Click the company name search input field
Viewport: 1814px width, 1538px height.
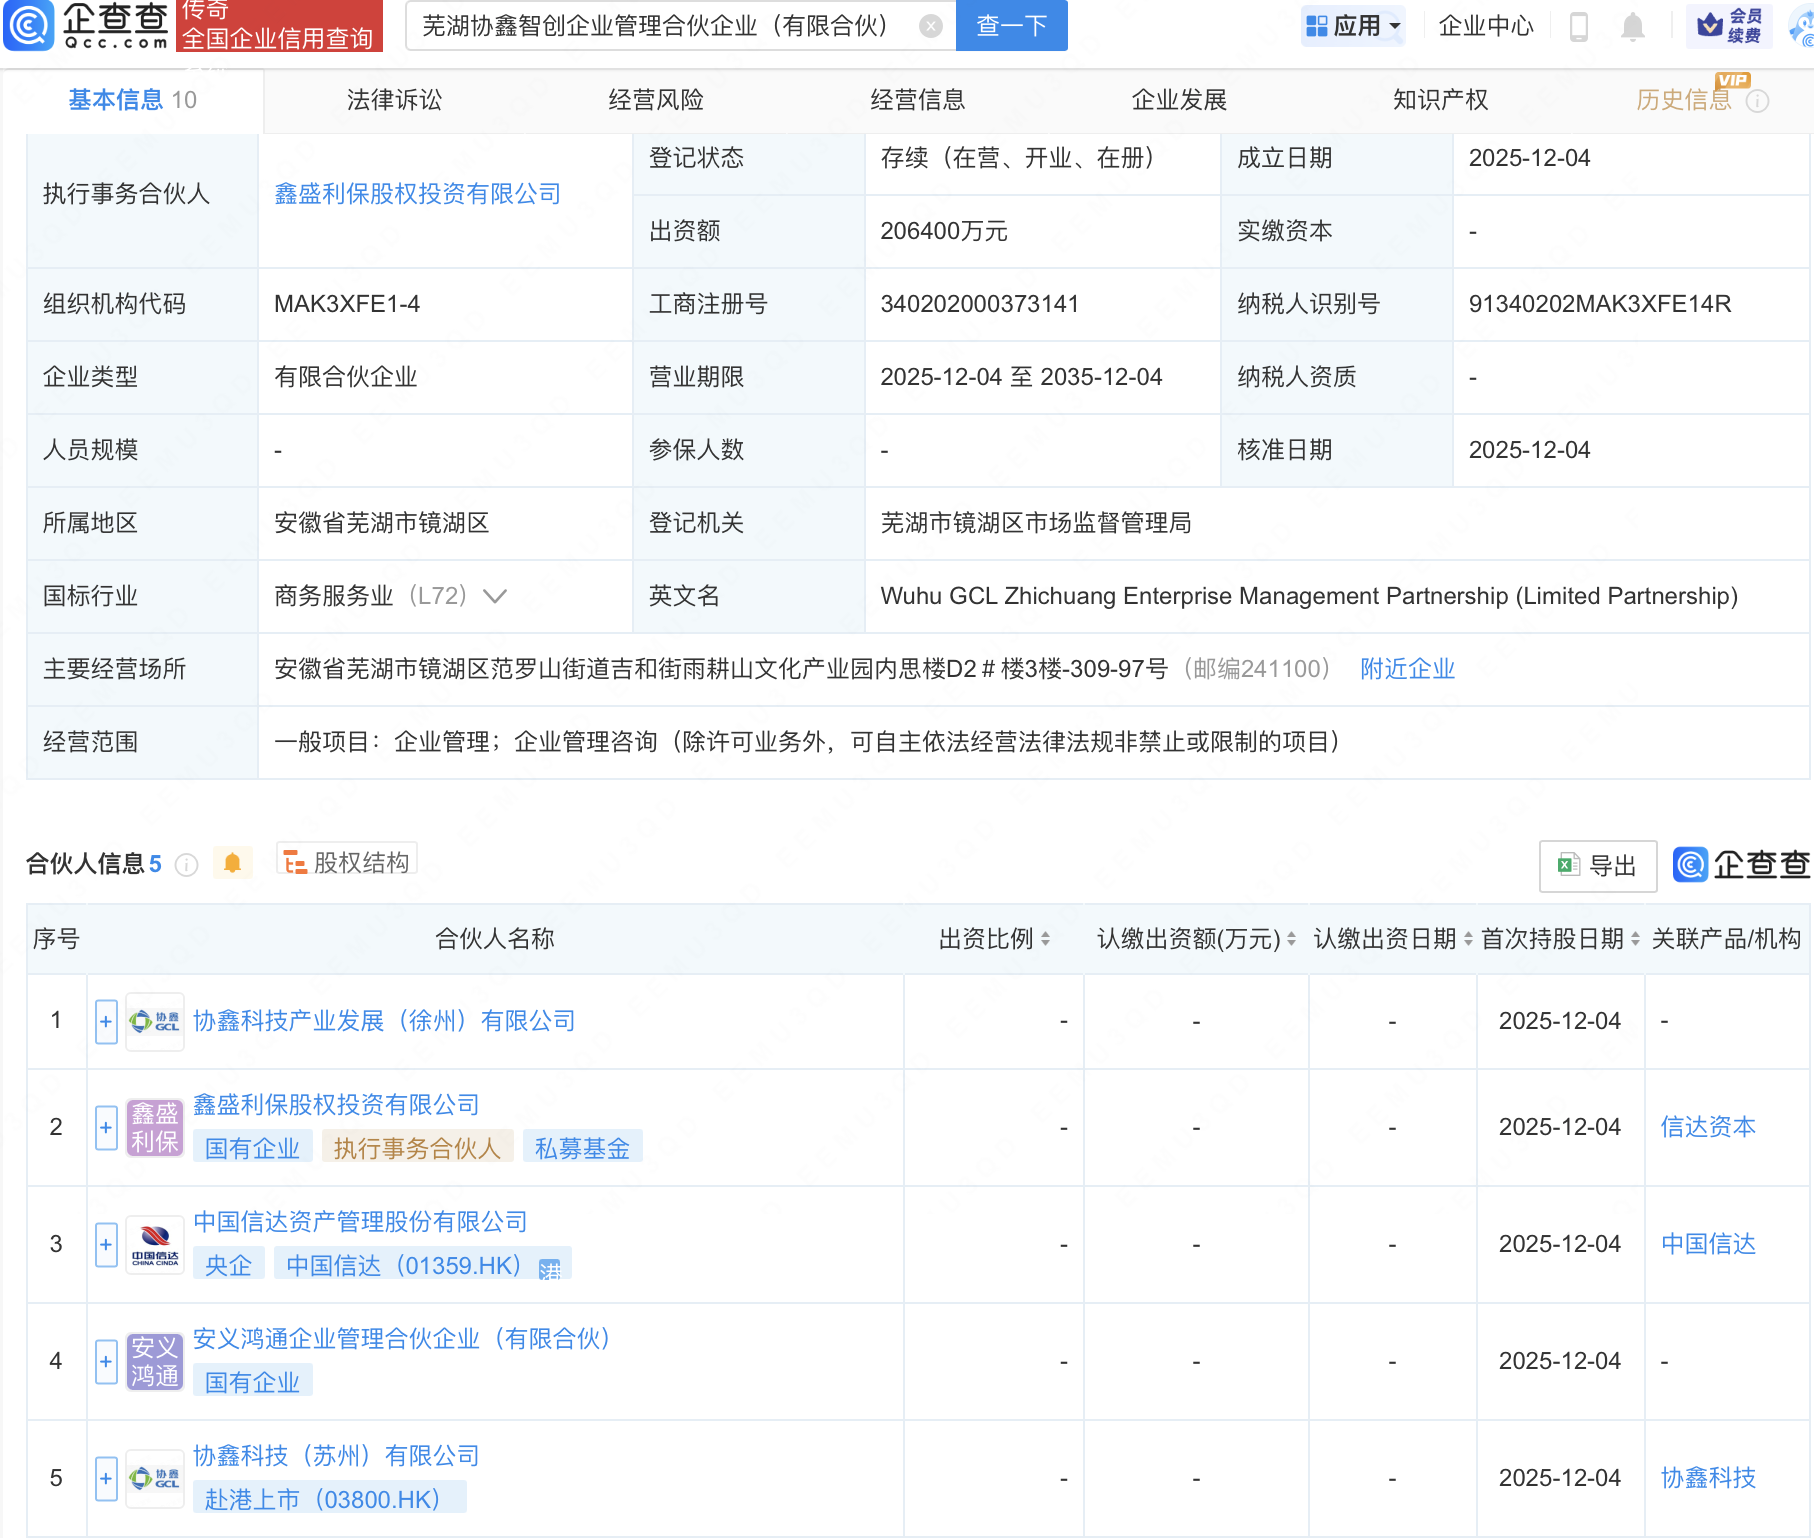click(x=660, y=26)
